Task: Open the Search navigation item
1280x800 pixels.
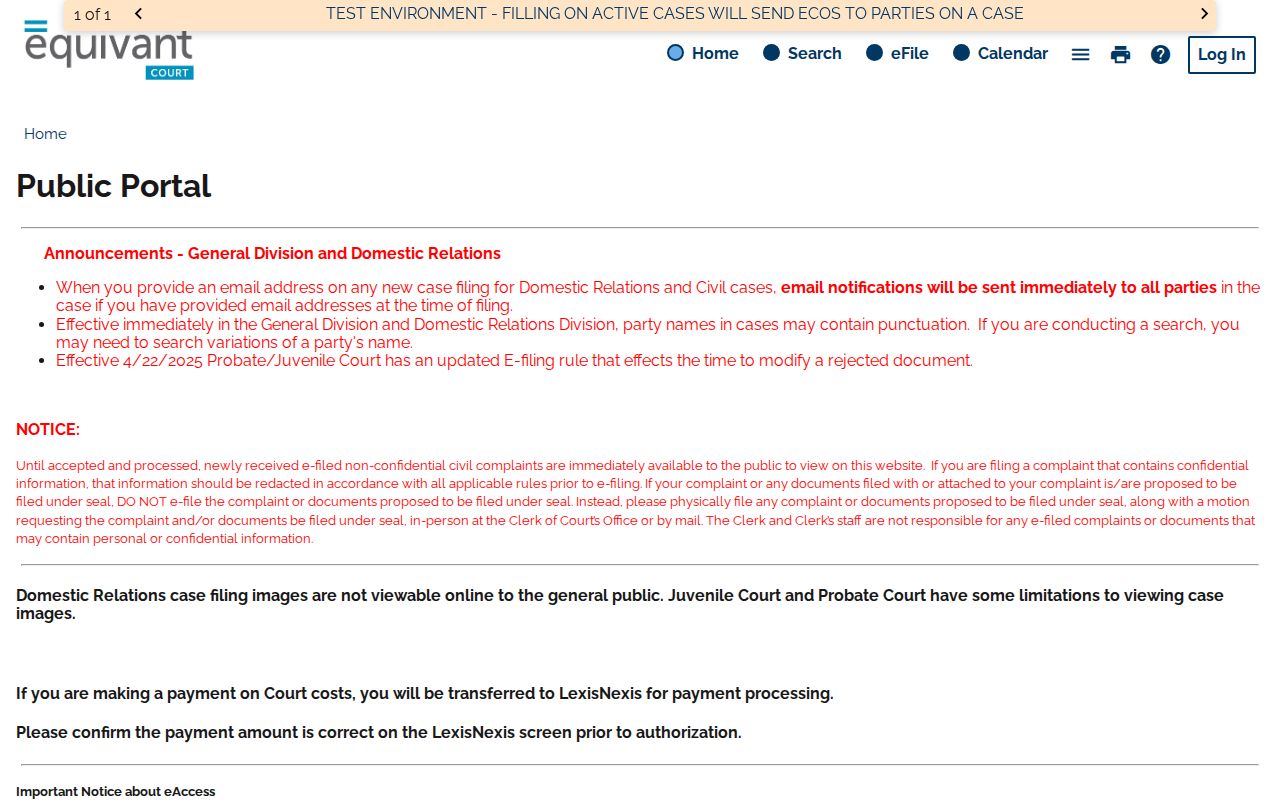Action: (x=802, y=54)
